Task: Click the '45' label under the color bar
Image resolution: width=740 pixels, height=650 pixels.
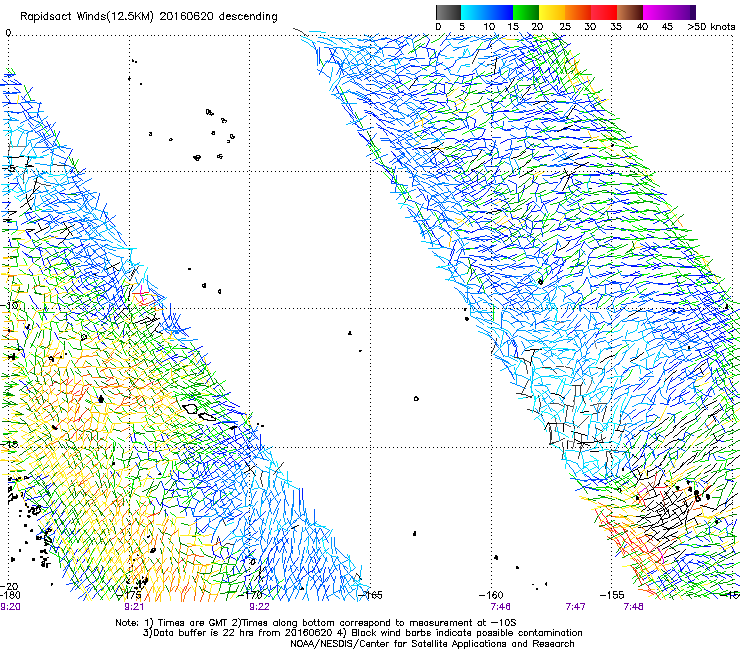Action: click(x=667, y=27)
